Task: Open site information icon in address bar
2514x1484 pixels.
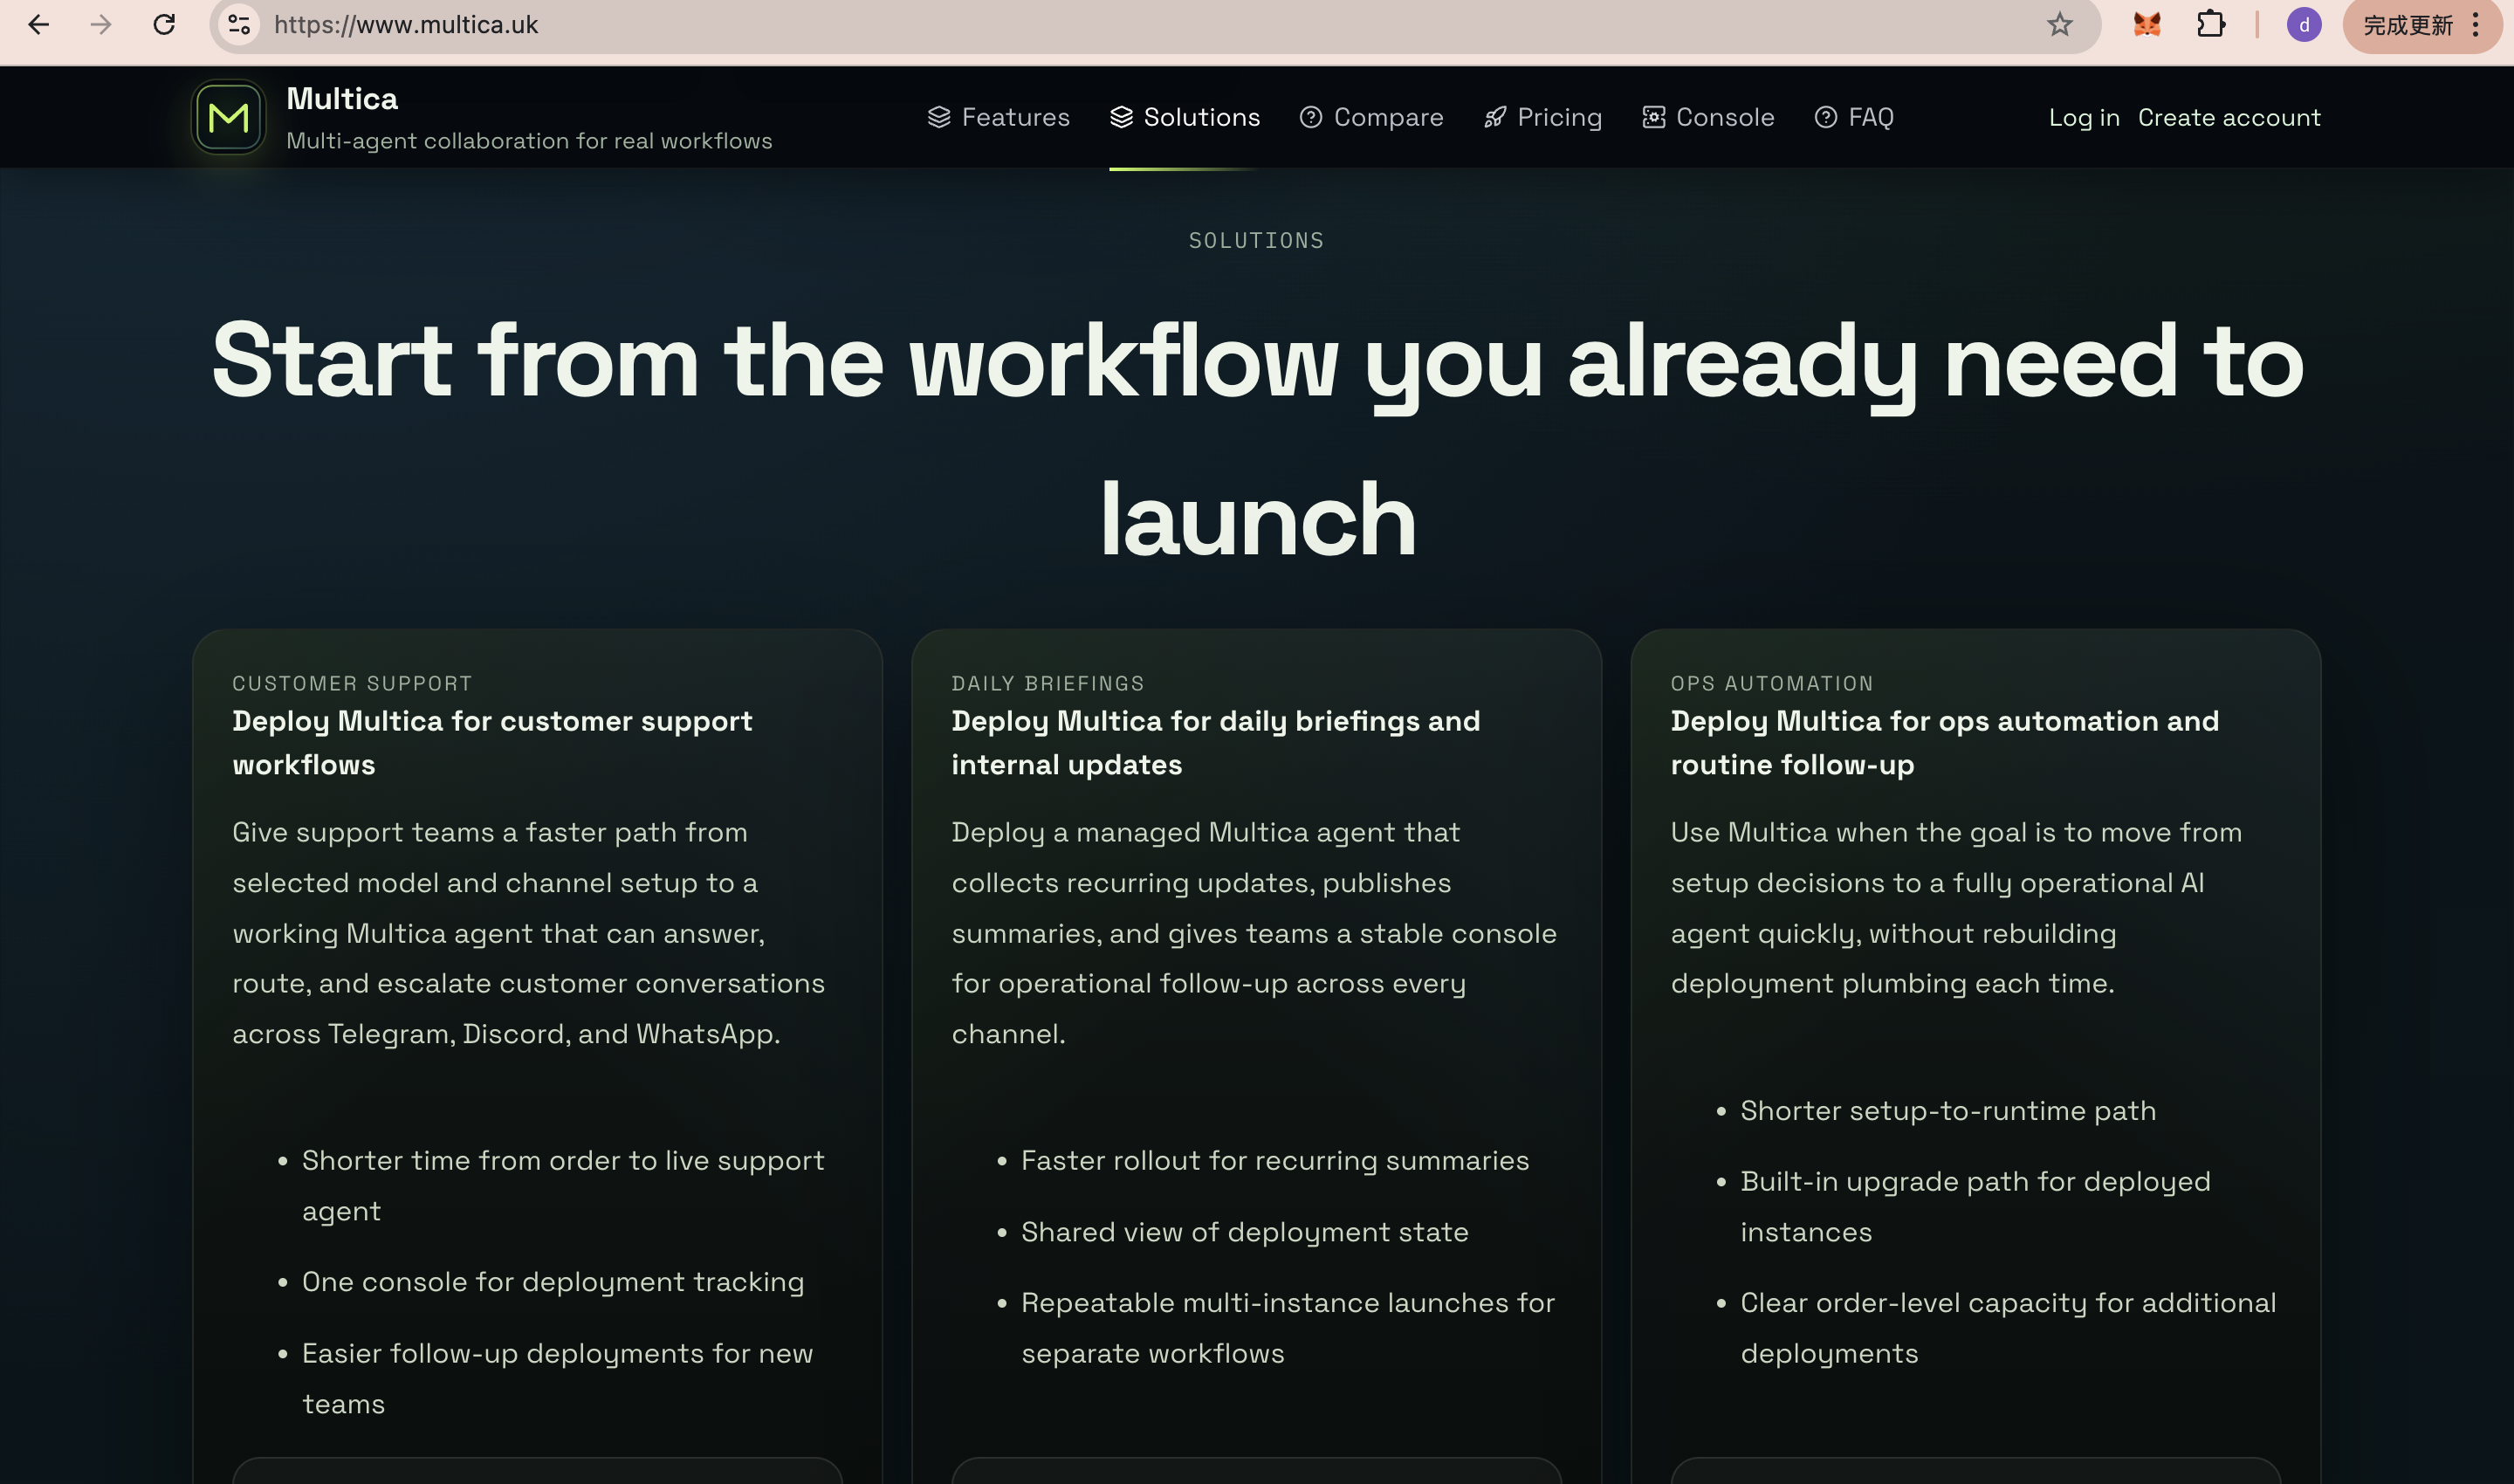Action: 239,24
